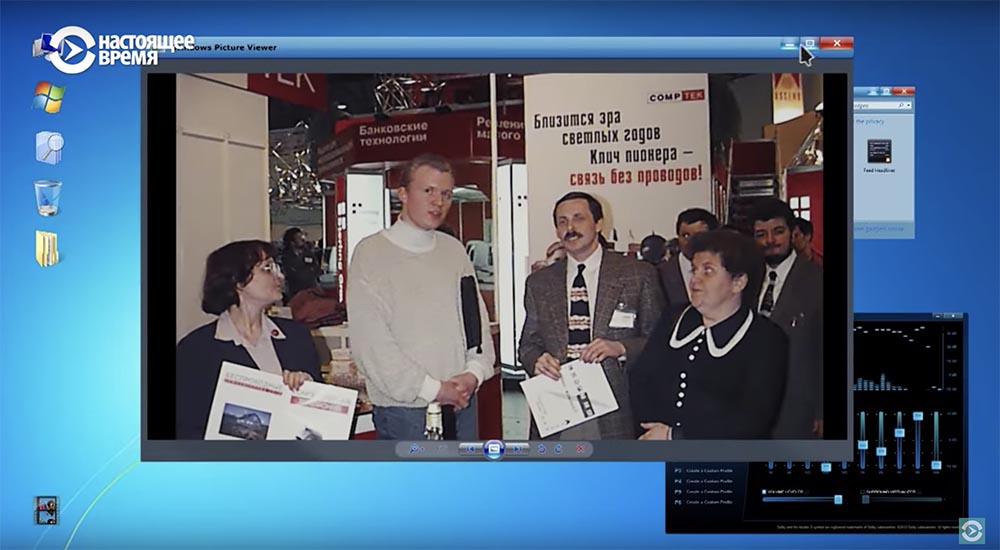Toggle the checked checkbox above the left Dolby slider
The image size is (1000, 550).
point(764,492)
